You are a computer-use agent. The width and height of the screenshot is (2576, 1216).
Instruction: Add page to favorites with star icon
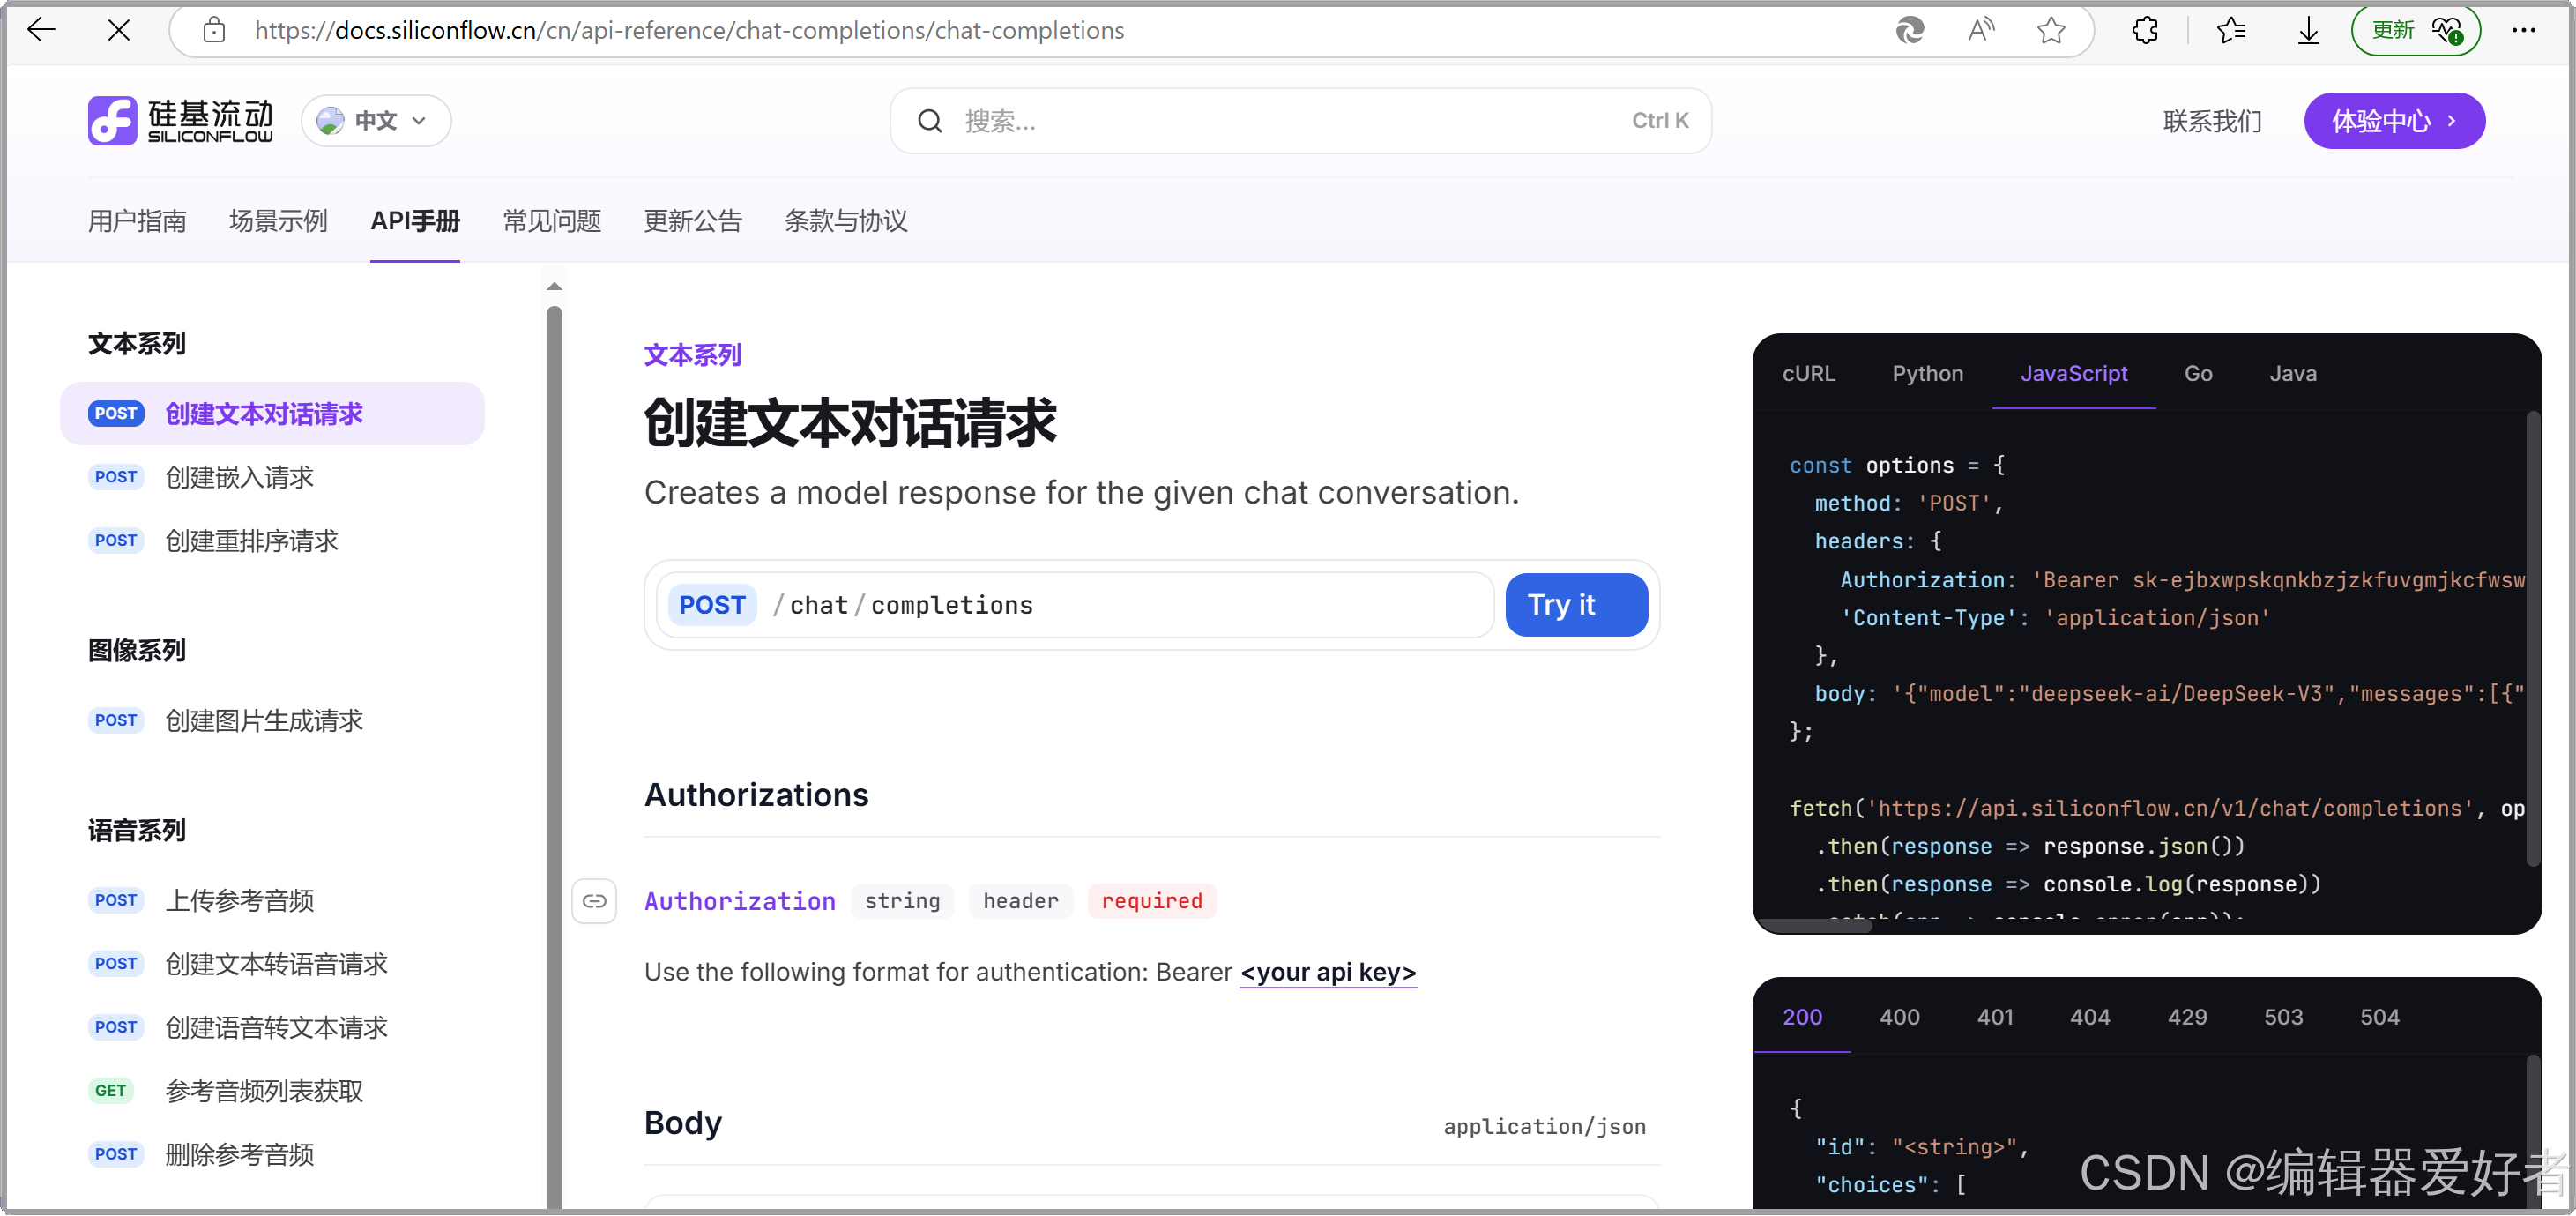coord(2051,30)
